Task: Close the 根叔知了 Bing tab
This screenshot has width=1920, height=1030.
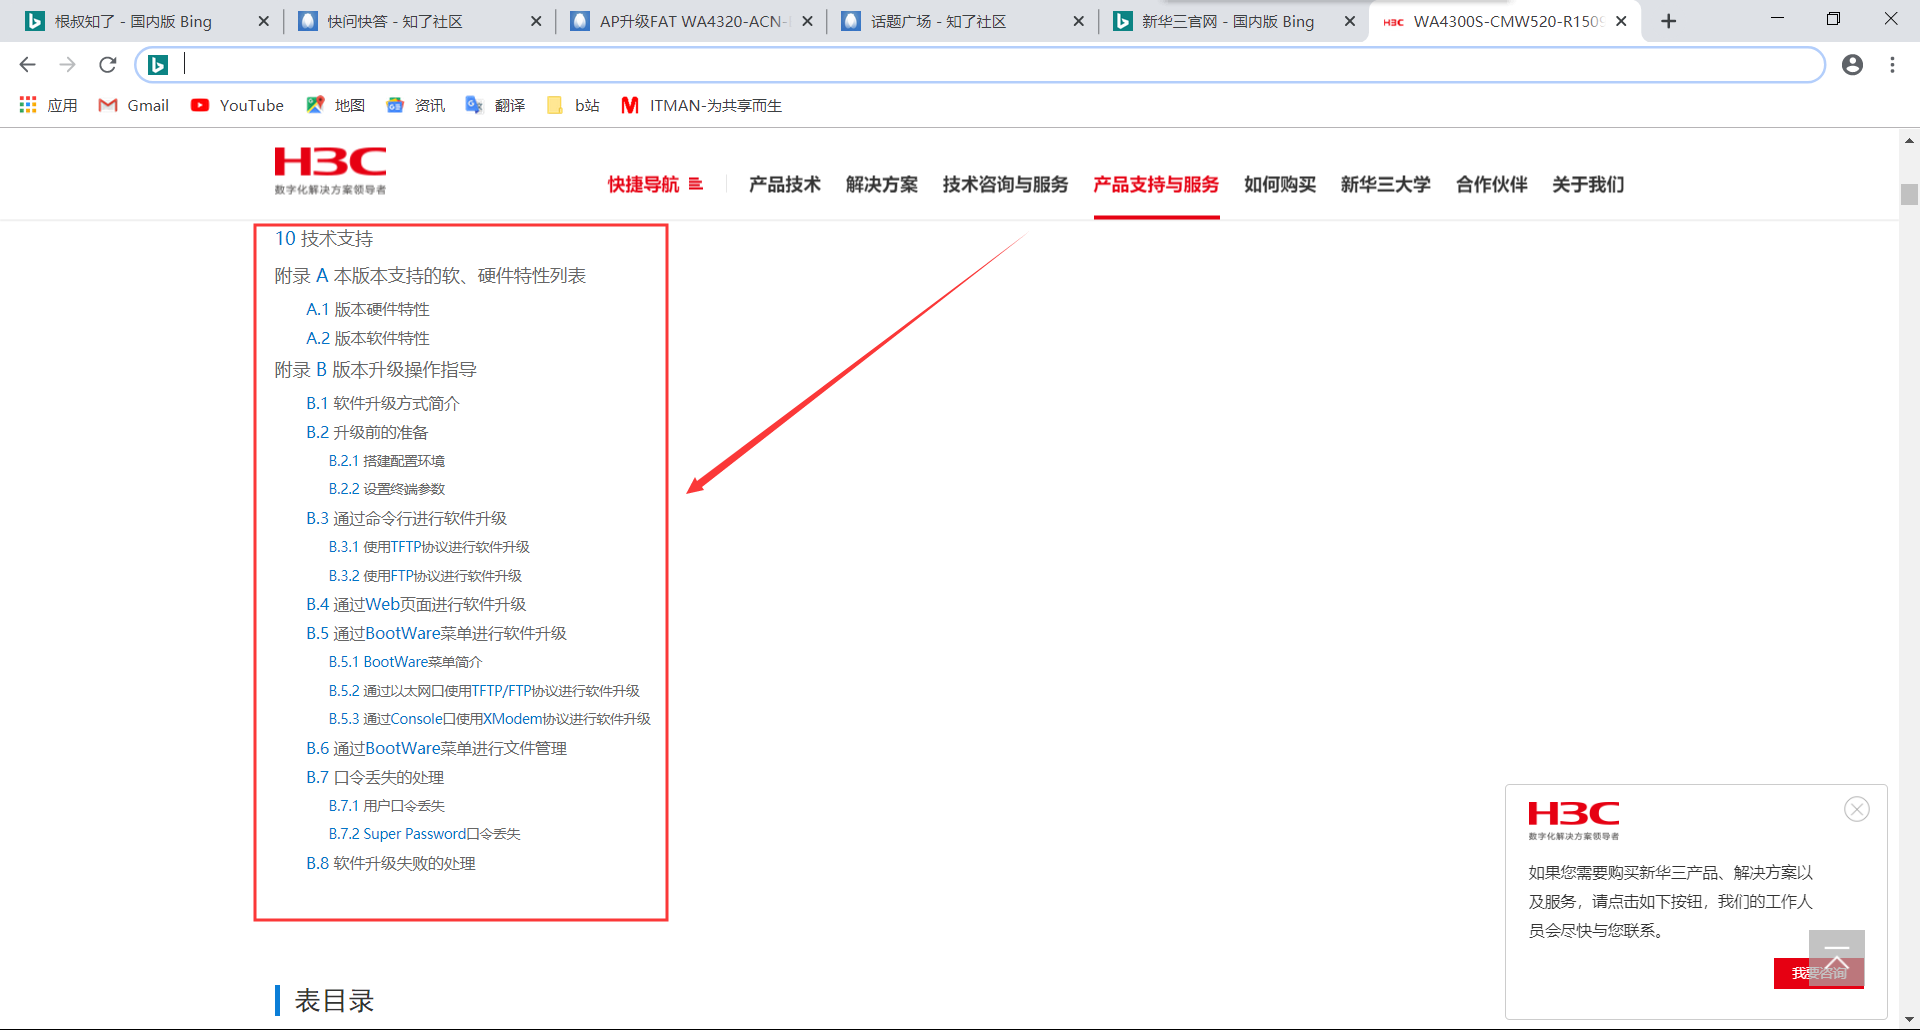Action: (x=263, y=21)
